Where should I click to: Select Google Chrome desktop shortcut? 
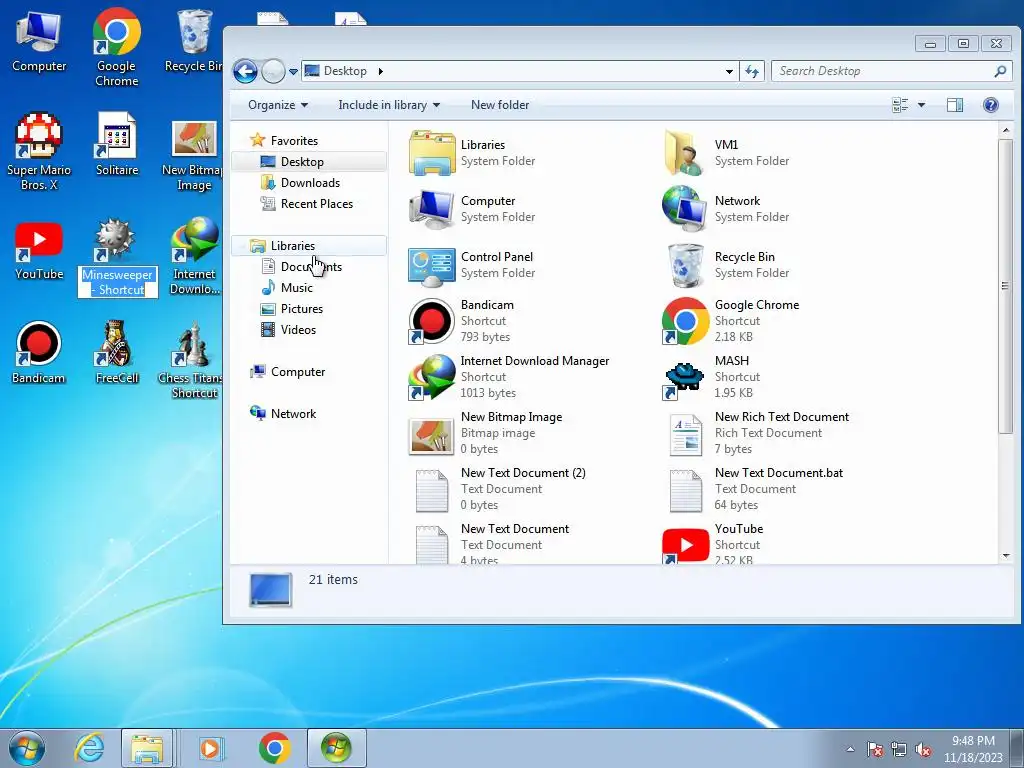point(116,48)
